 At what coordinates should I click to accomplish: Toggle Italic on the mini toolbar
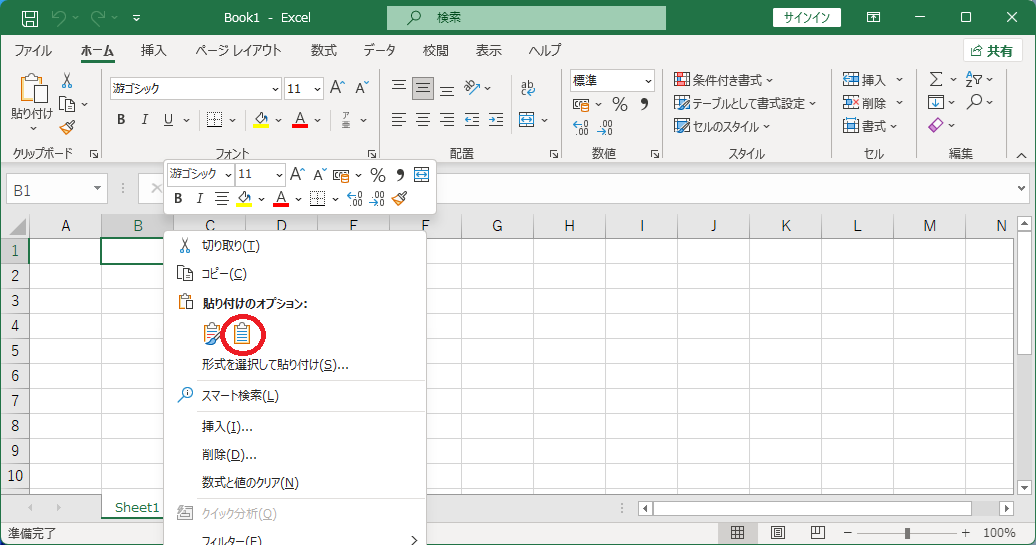tap(200, 198)
